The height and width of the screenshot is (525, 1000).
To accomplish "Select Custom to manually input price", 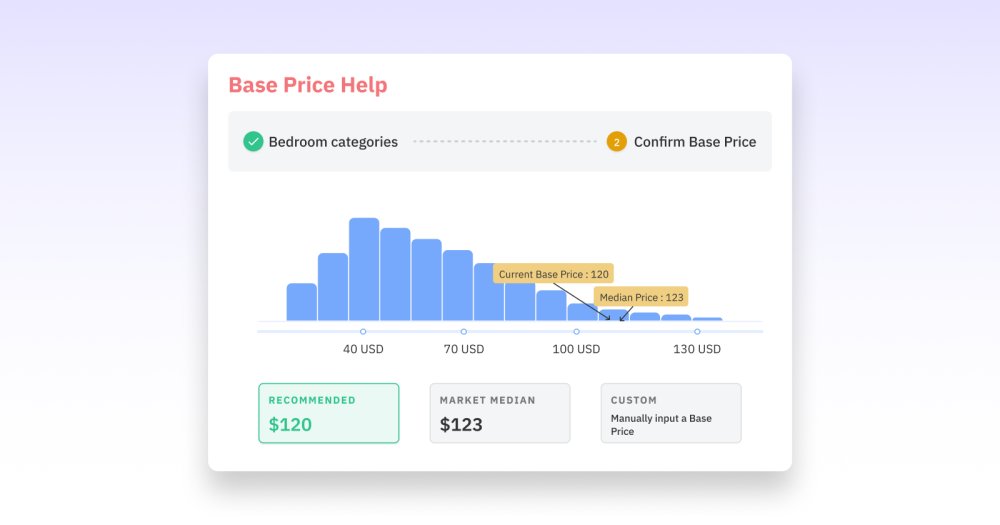I will coord(670,413).
